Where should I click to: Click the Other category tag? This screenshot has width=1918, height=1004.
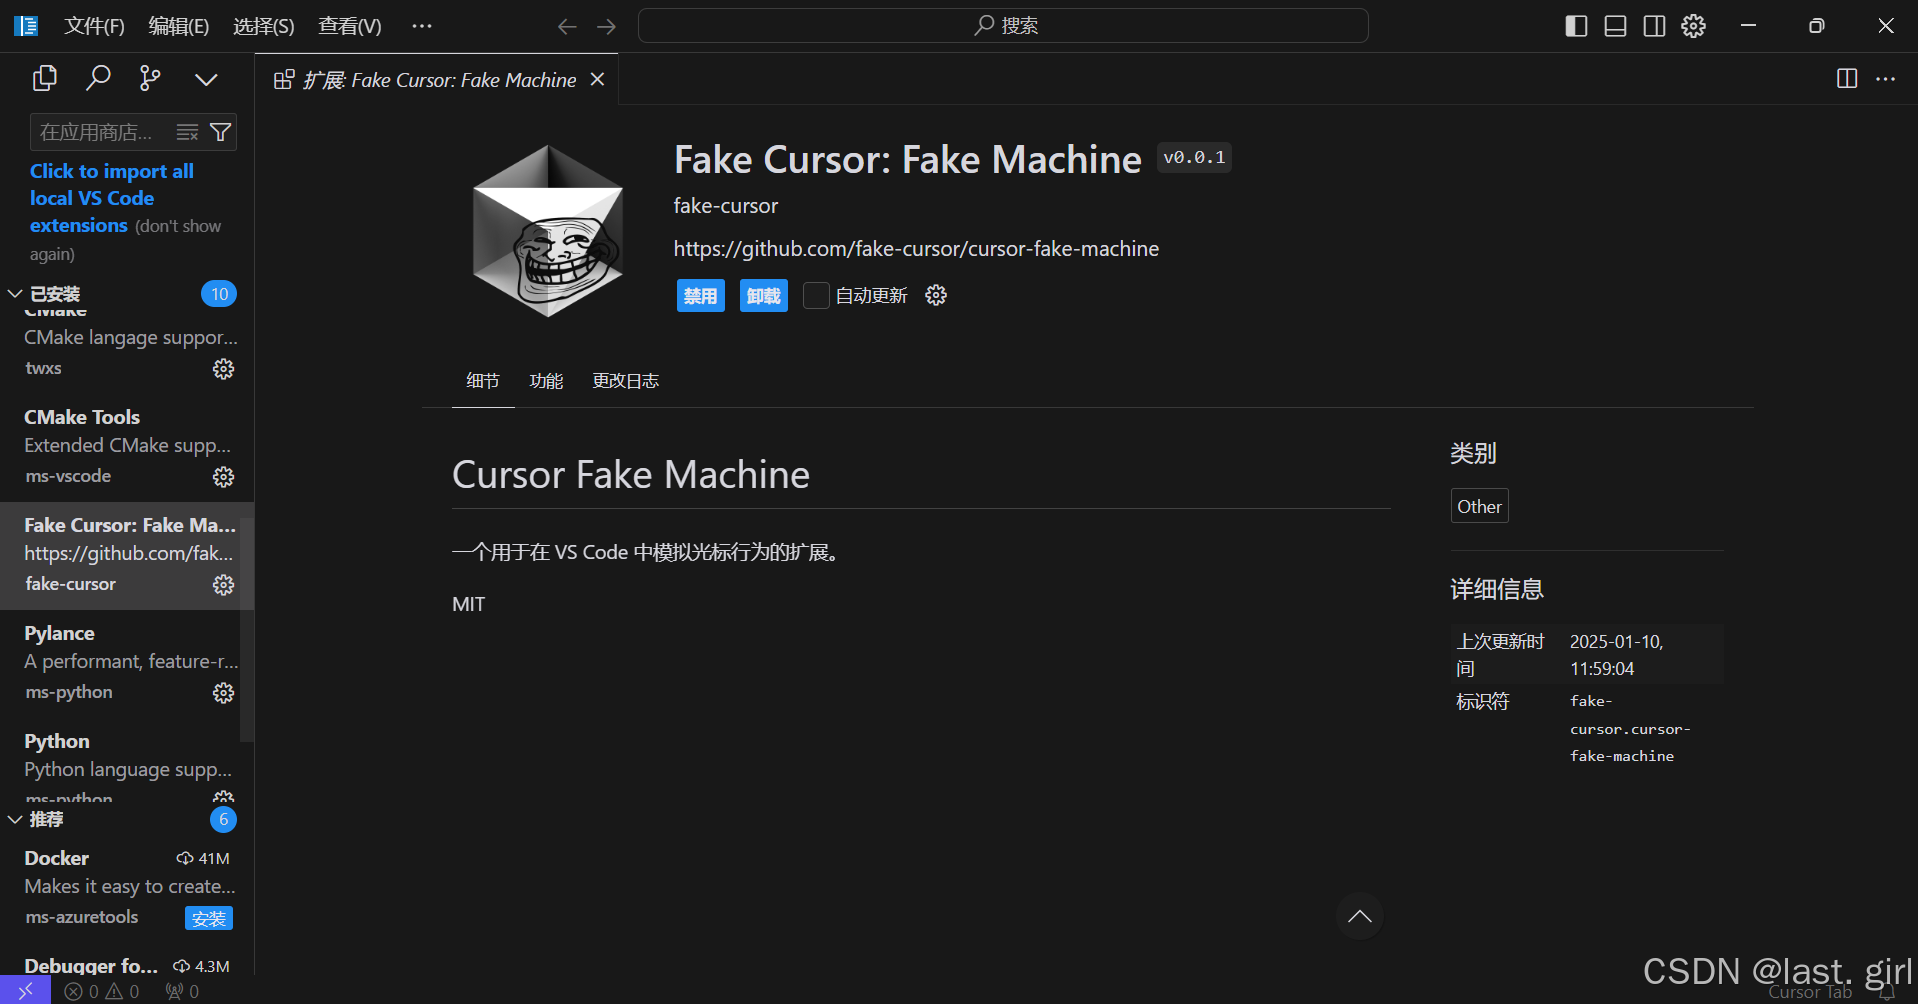(x=1479, y=506)
